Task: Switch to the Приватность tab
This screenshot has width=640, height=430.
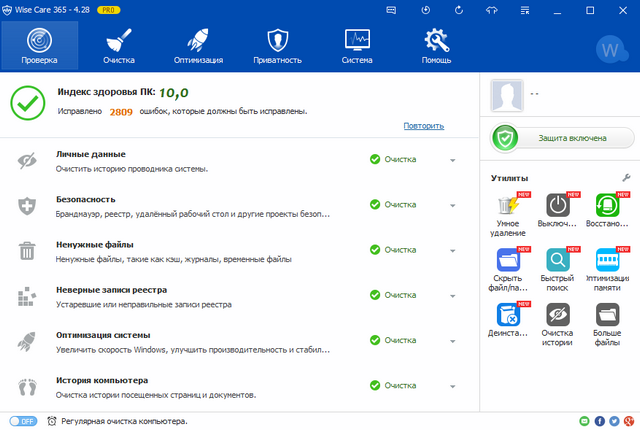Action: 277,45
